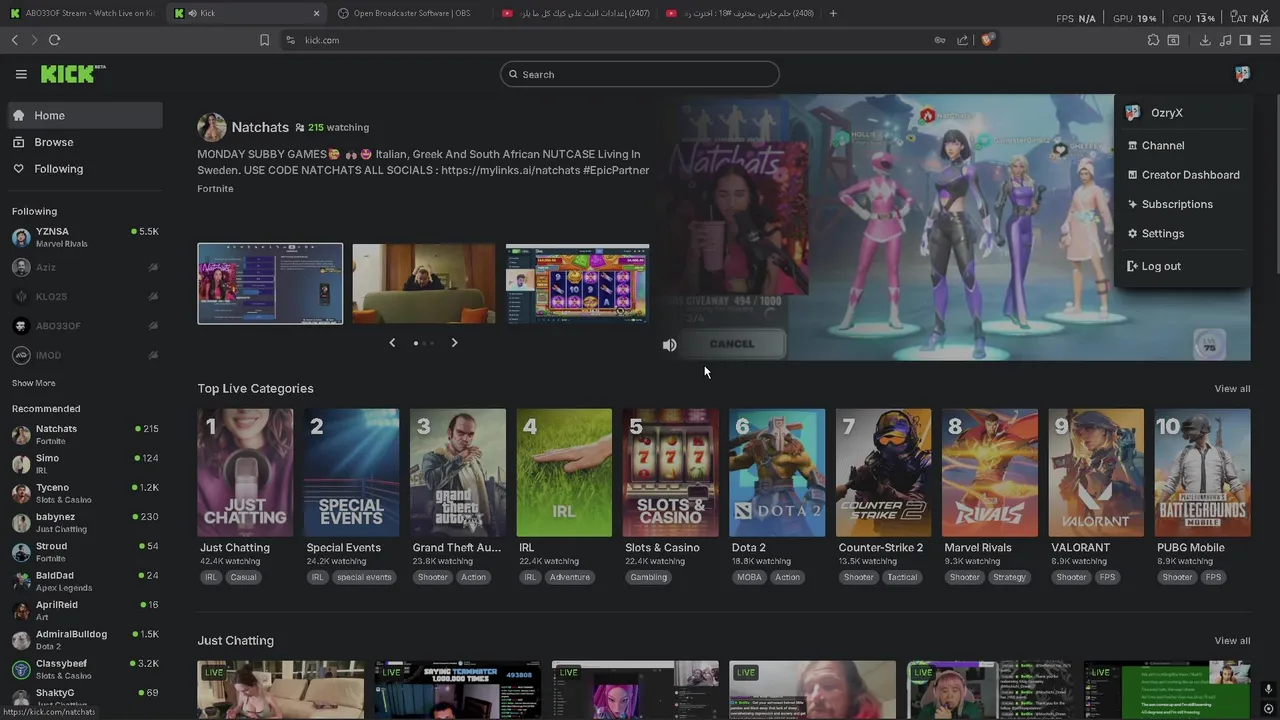Select first featured stream thumbnail
Image resolution: width=1280 pixels, height=720 pixels.
pyautogui.click(x=270, y=284)
